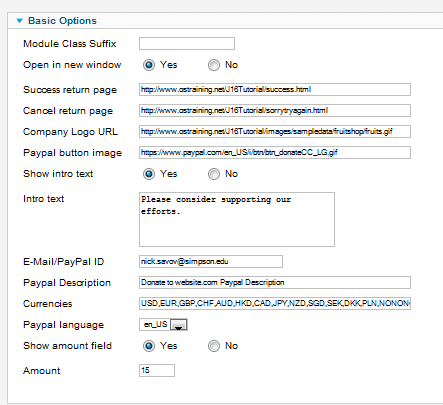Select No for Open in new window
This screenshot has width=443, height=405.
(214, 65)
